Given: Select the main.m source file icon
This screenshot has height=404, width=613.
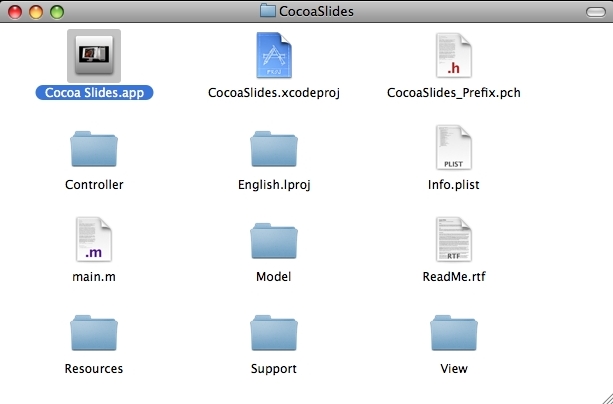Looking at the screenshot, I should 93,240.
